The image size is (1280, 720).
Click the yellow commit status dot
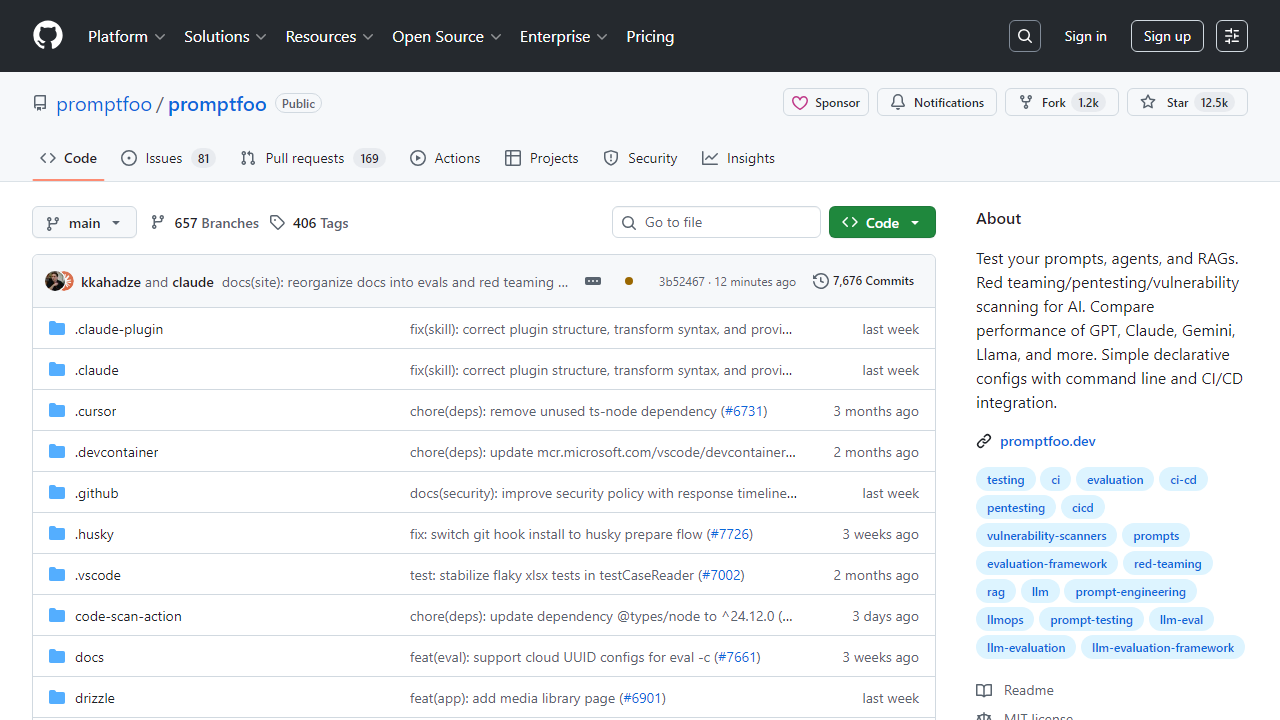coord(628,281)
